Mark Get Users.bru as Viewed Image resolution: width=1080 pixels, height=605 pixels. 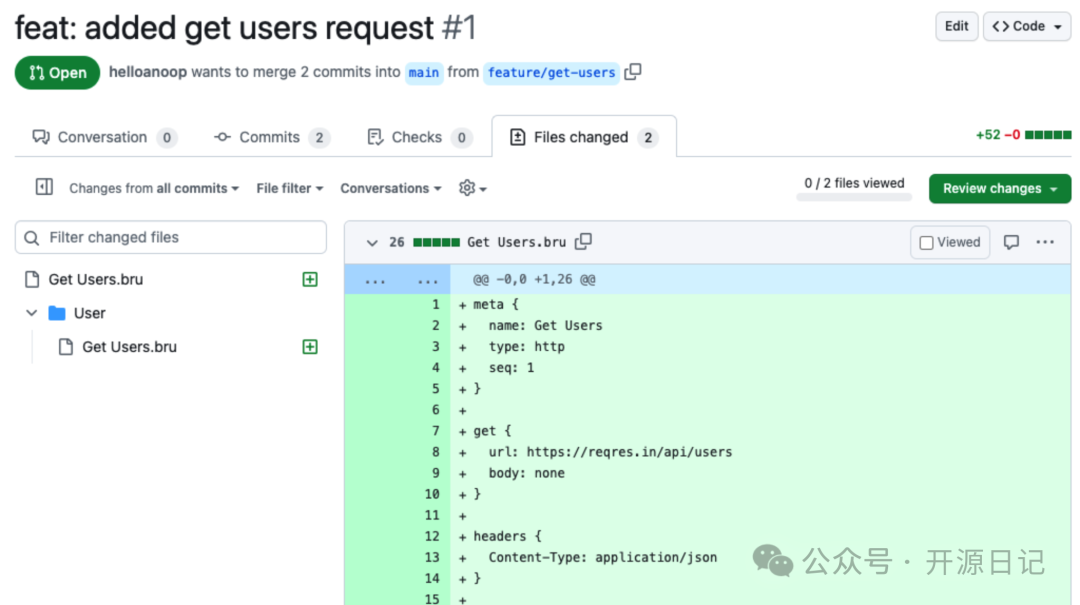pyautogui.click(x=950, y=242)
